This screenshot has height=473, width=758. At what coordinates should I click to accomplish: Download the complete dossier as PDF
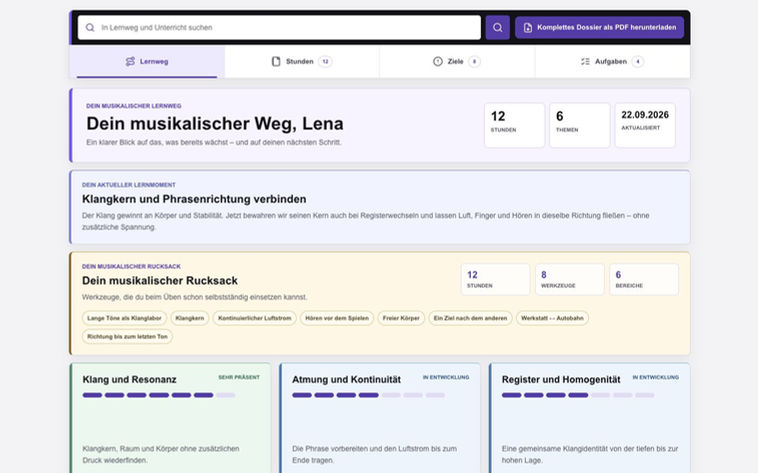pos(599,28)
